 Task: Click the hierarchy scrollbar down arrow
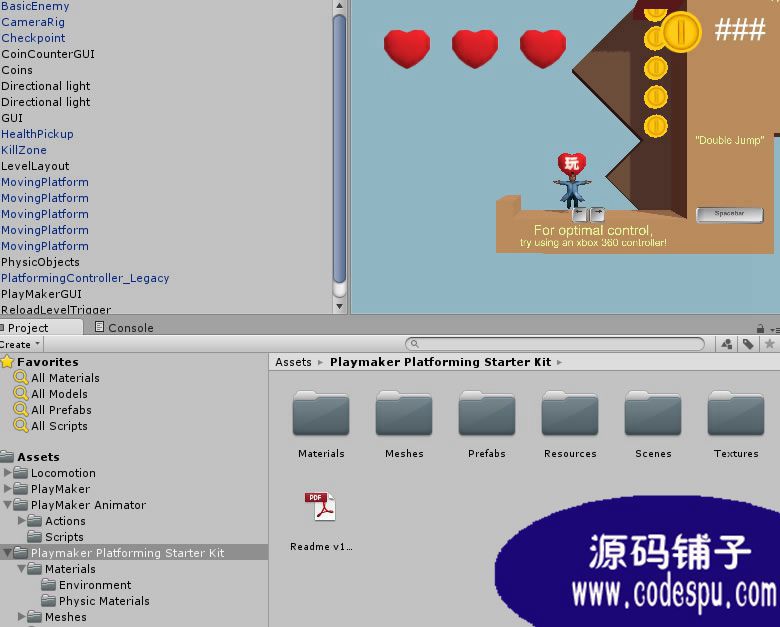339,306
